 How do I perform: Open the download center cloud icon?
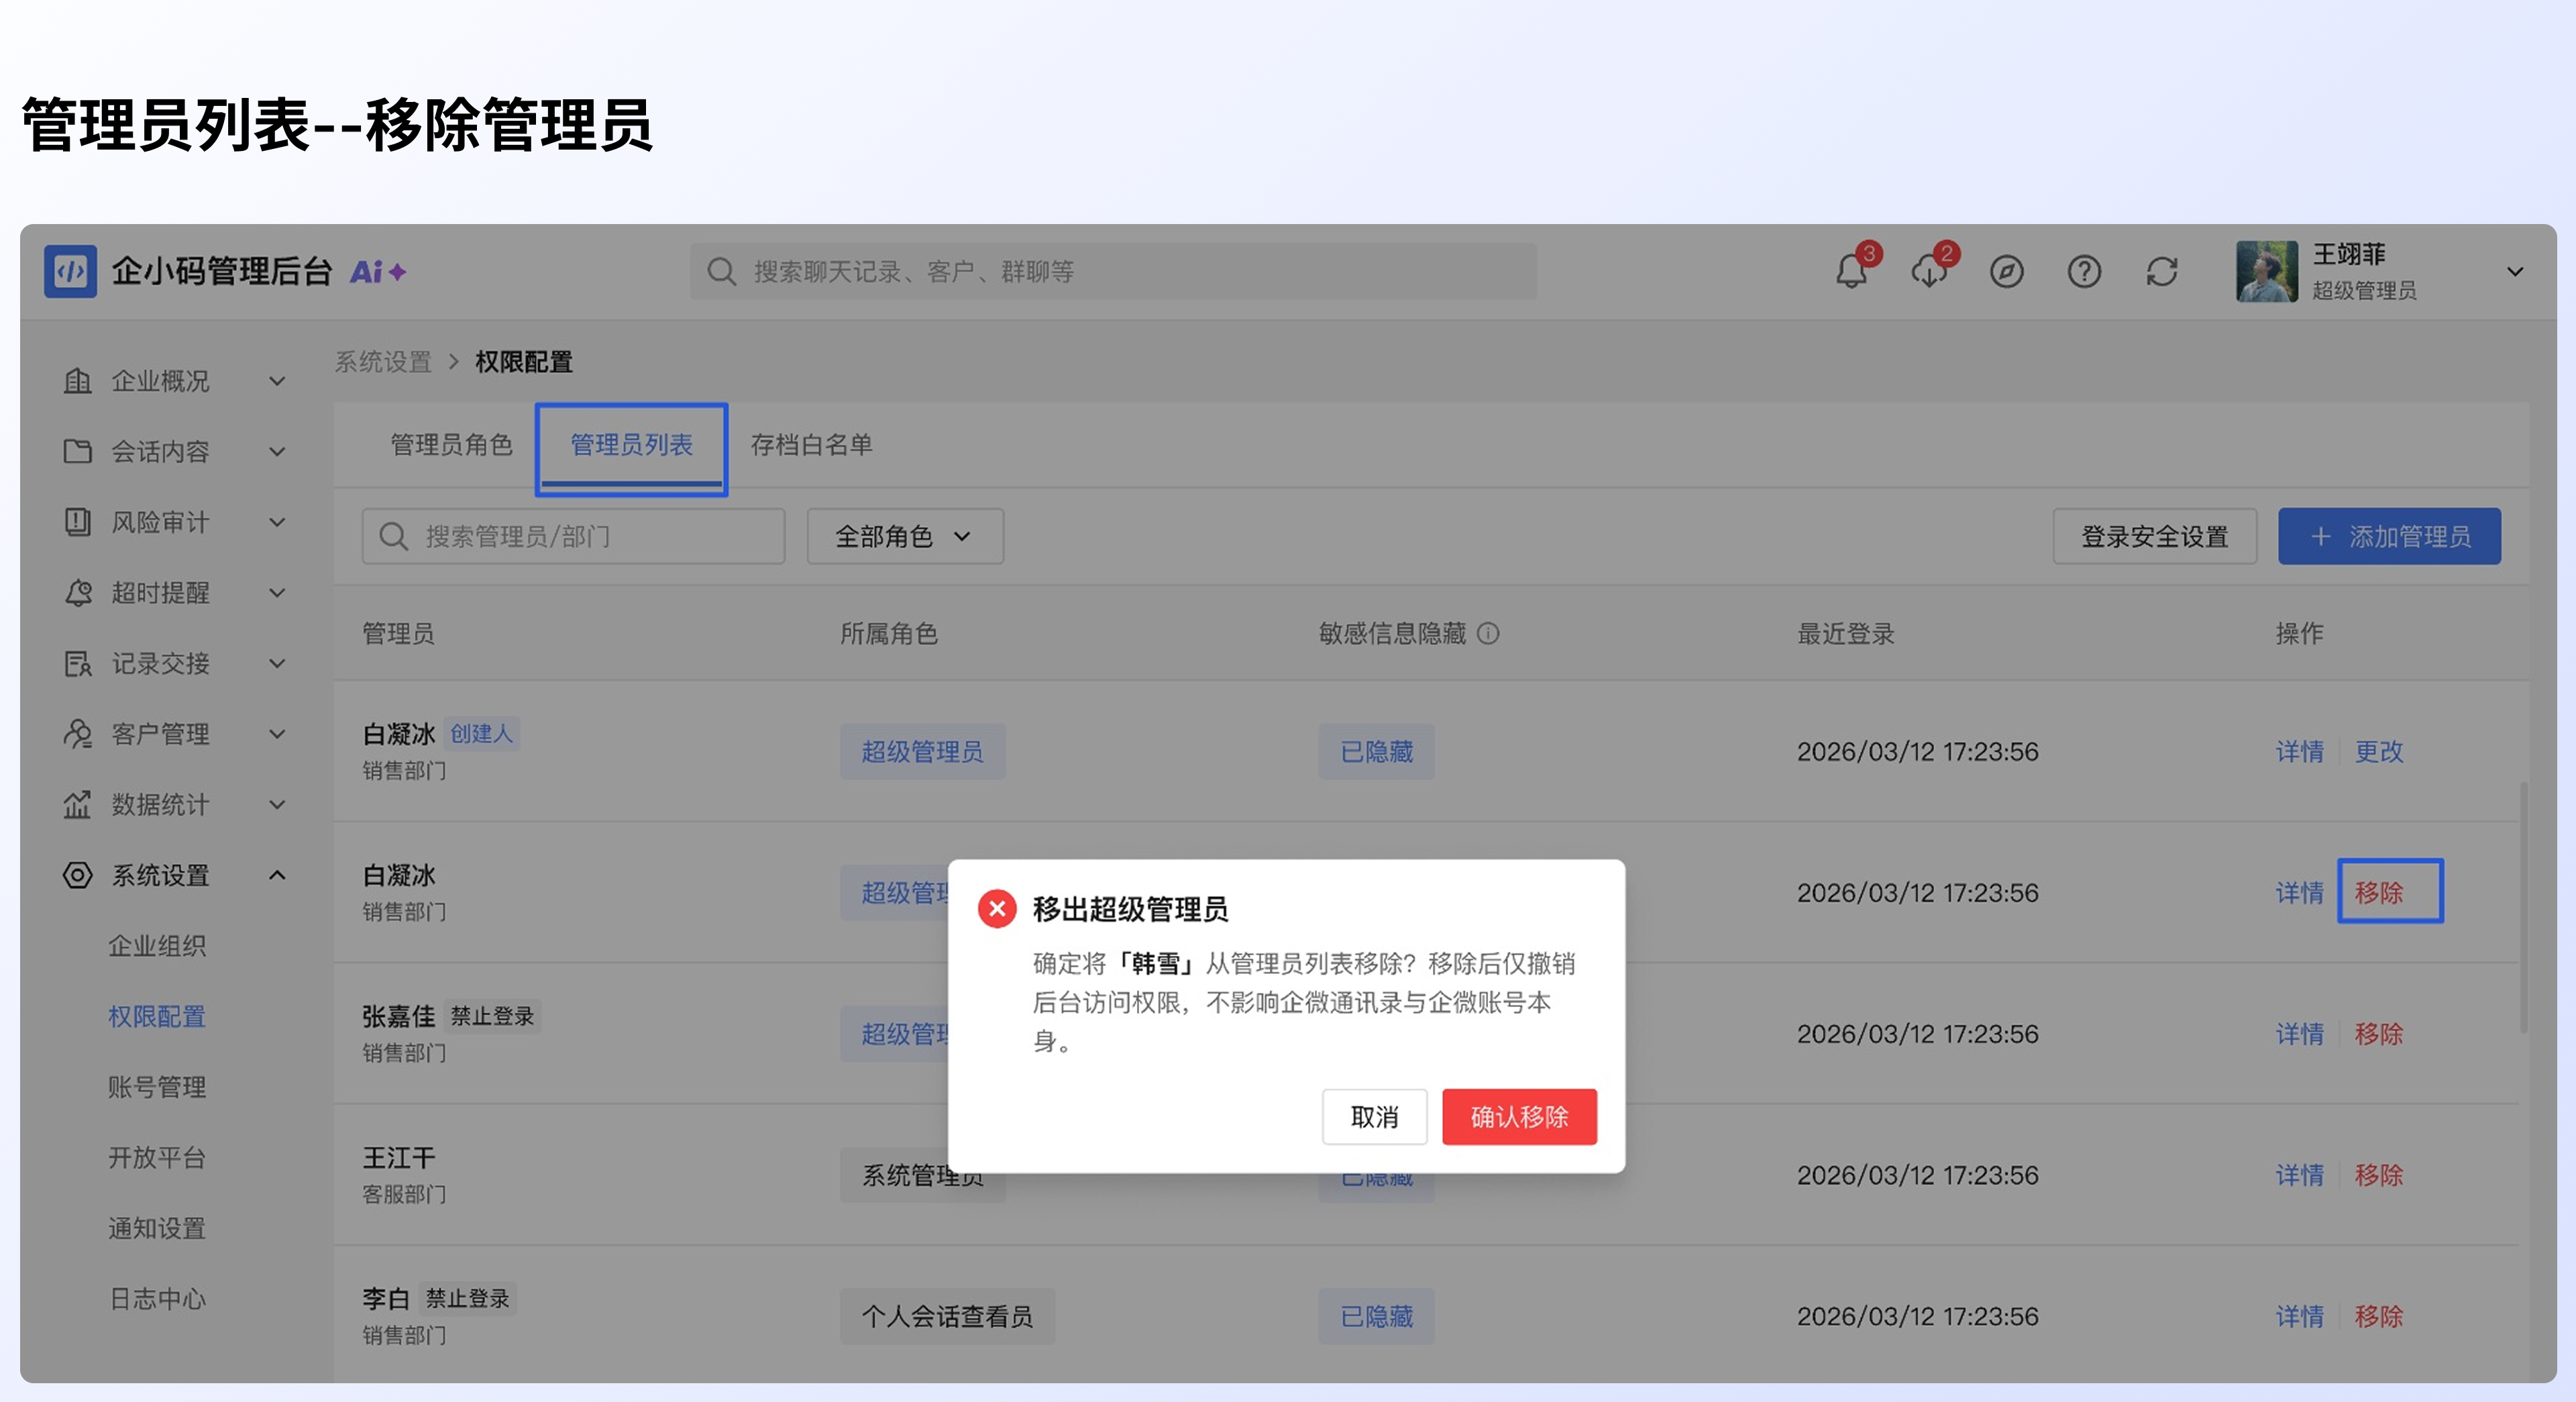click(x=1928, y=271)
